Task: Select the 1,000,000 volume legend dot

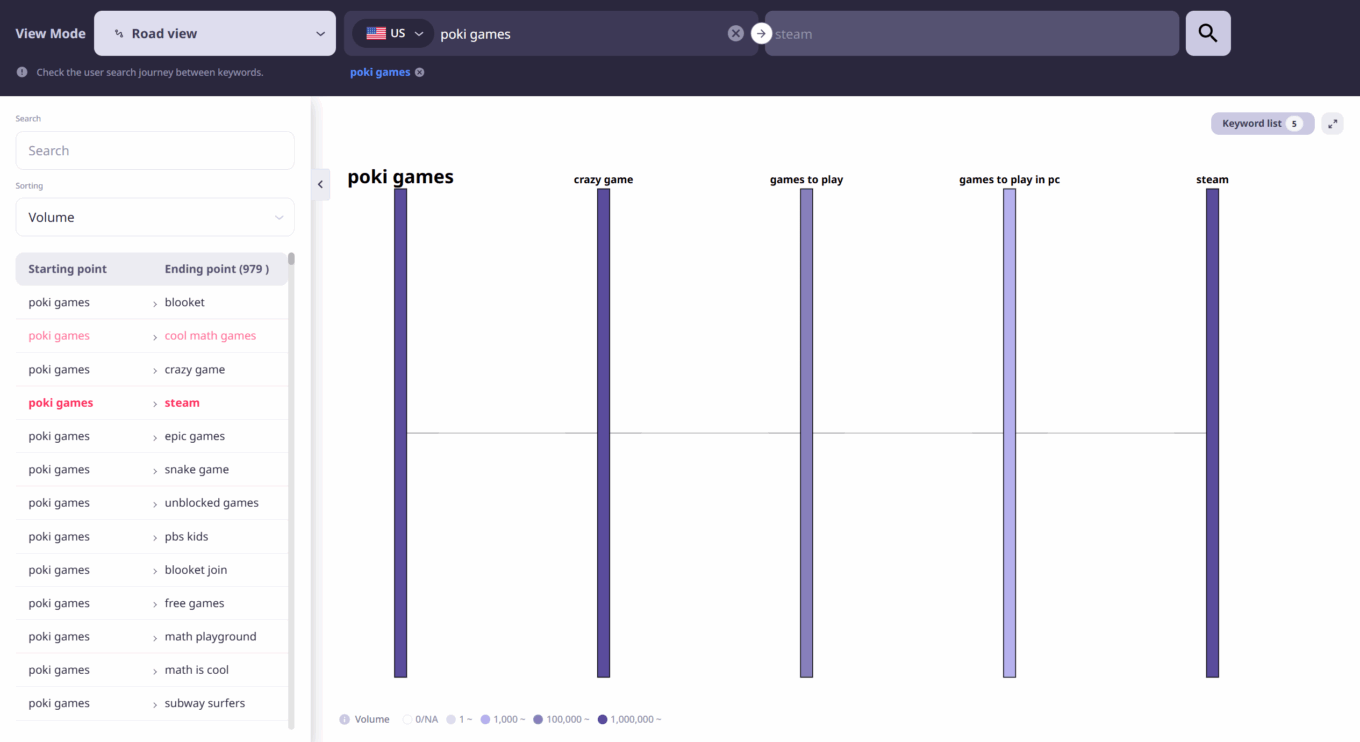Action: click(x=602, y=719)
